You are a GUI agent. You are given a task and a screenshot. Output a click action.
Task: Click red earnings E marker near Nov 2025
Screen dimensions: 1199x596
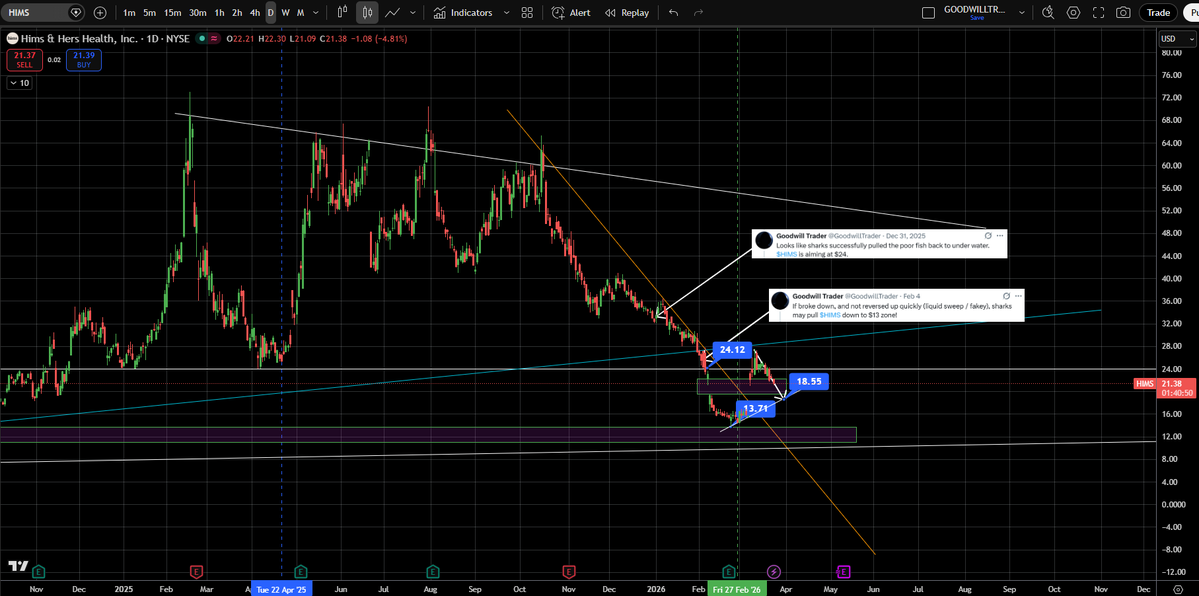pos(568,571)
